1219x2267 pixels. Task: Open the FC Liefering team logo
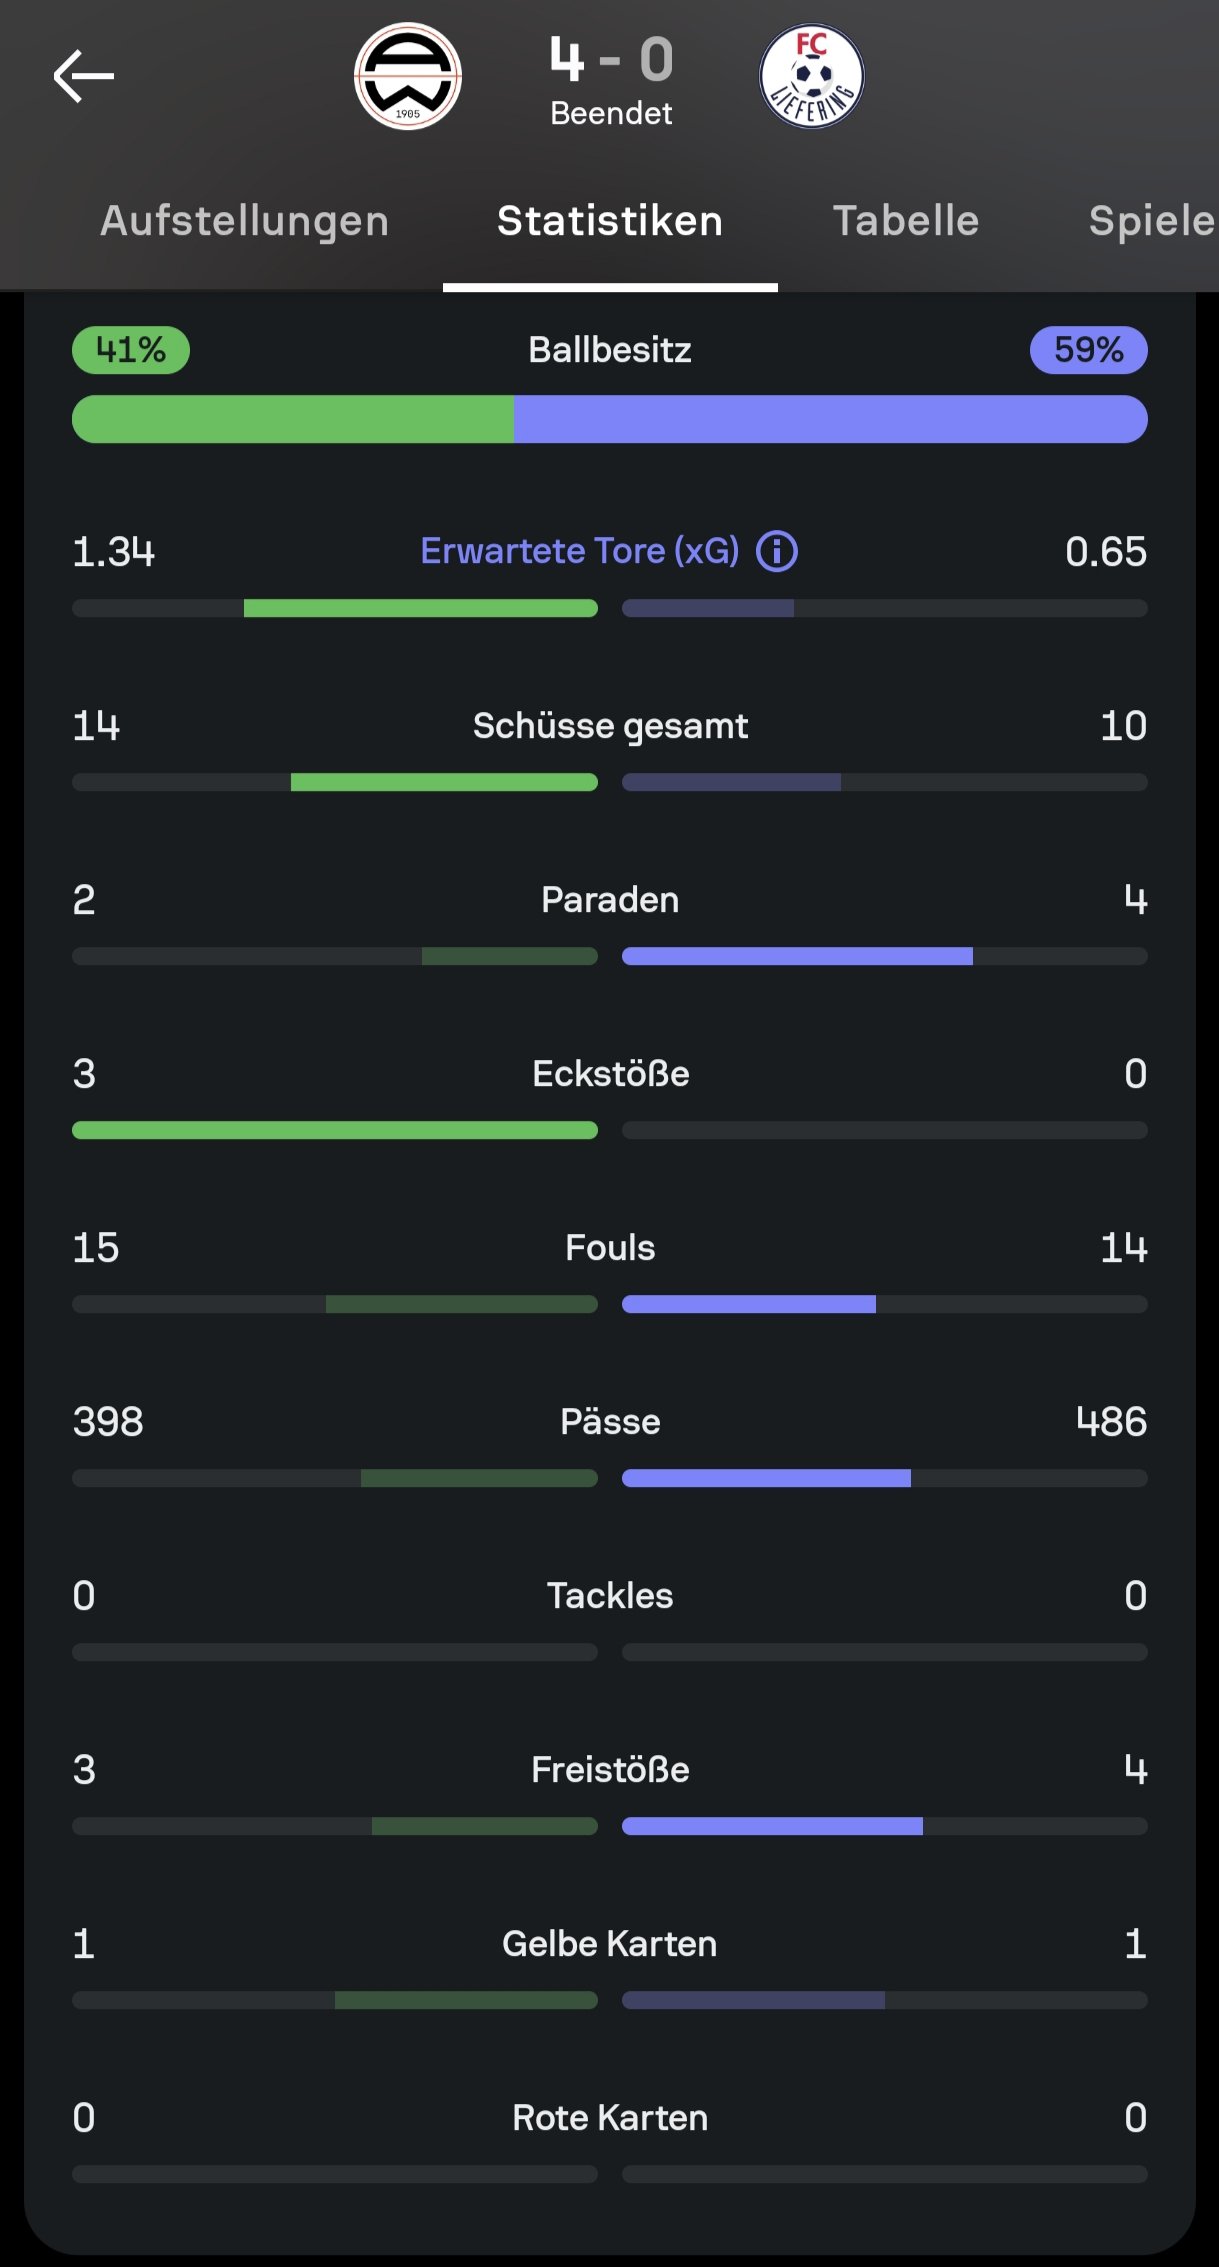[811, 77]
